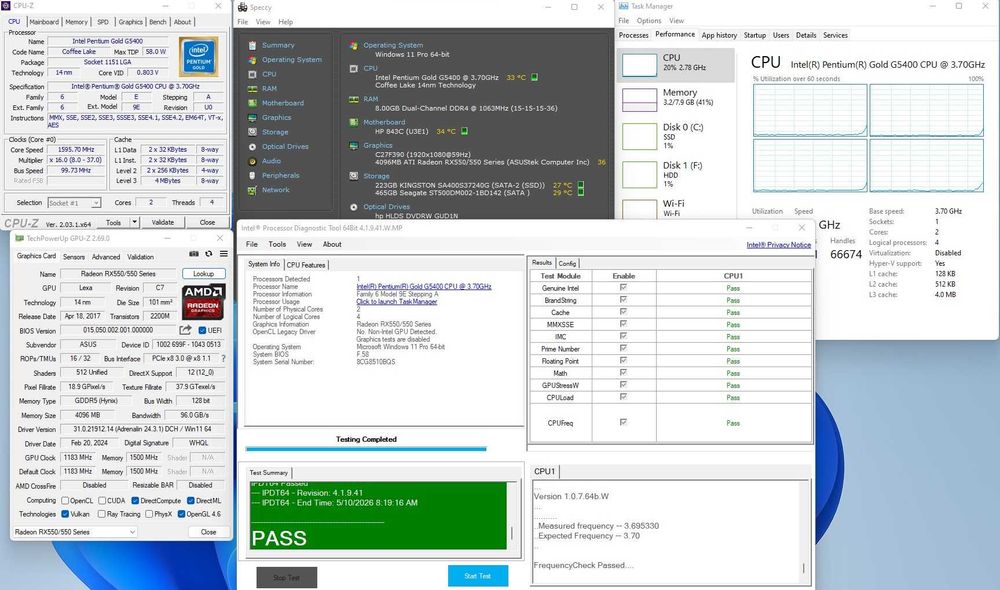Screen dimensions: 1000x590
Task: Click Test Summary vertical scrollbar
Action: click(511, 515)
